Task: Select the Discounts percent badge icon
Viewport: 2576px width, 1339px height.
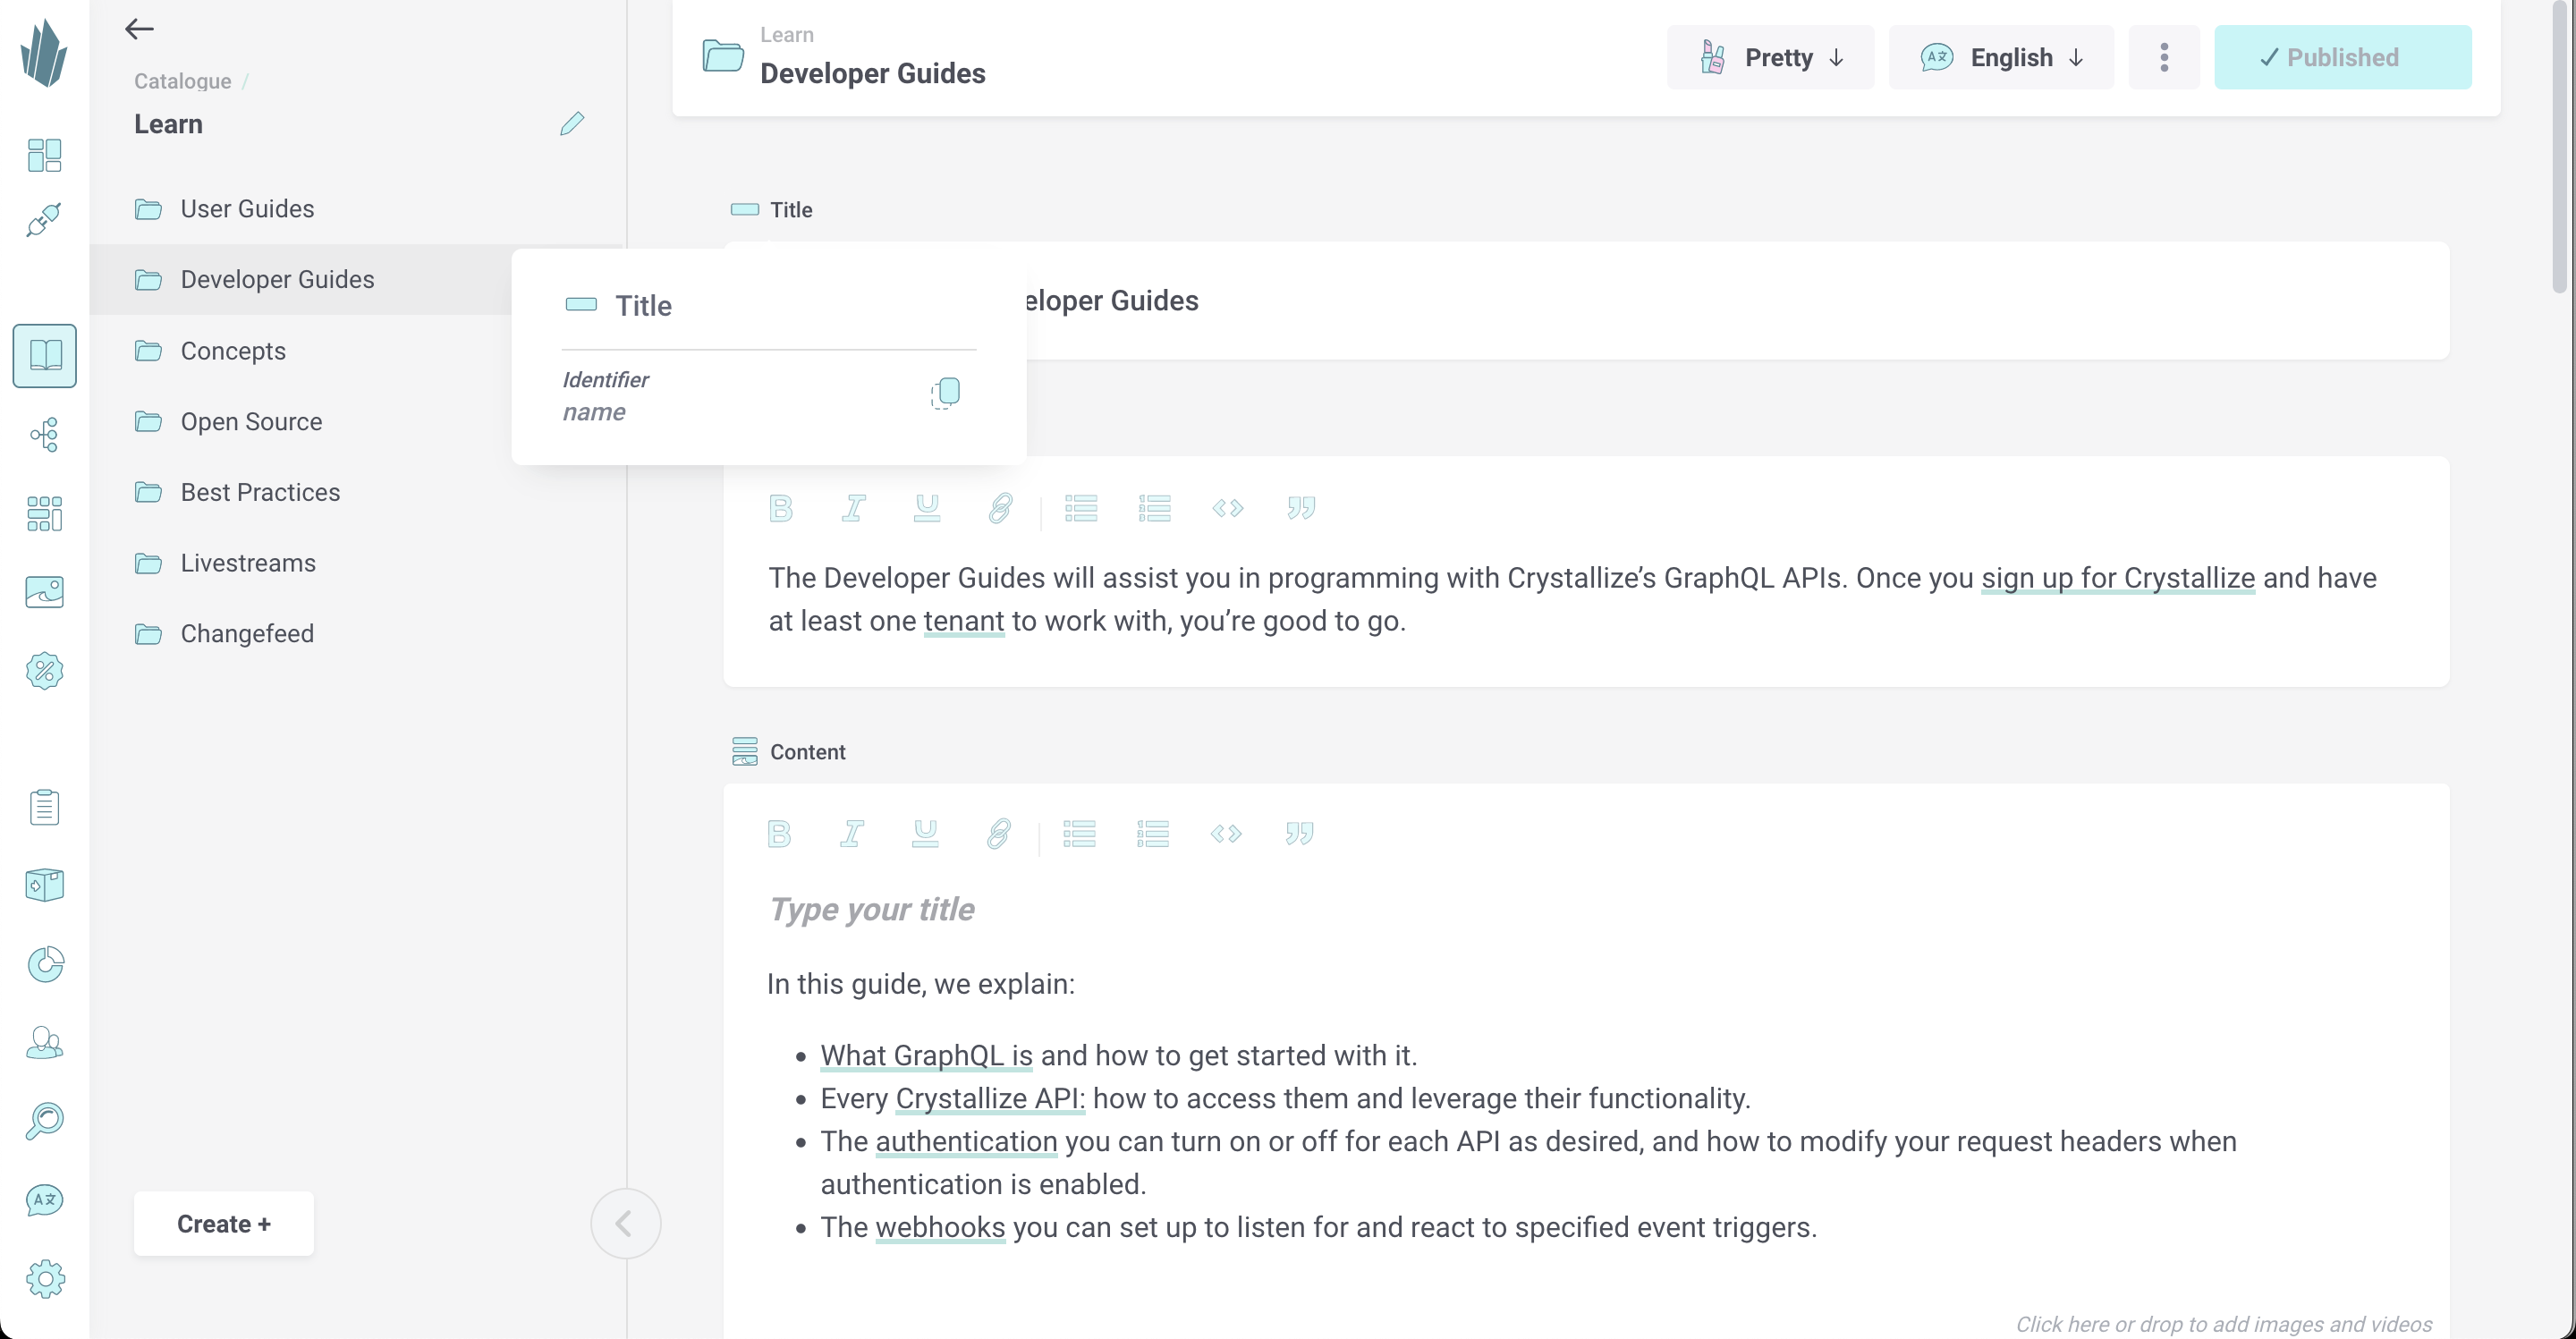Action: (44, 671)
